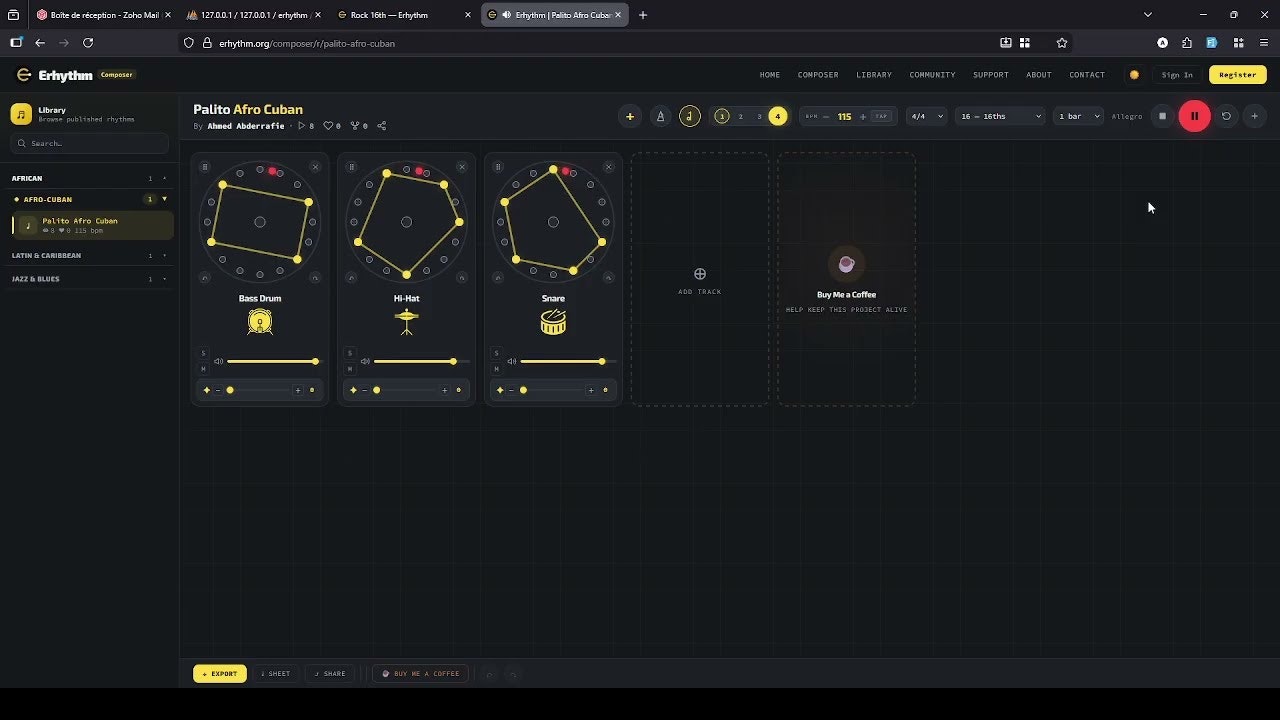Toggle the note icon circled in yellow
Screen dimensions: 1280x720
690,116
